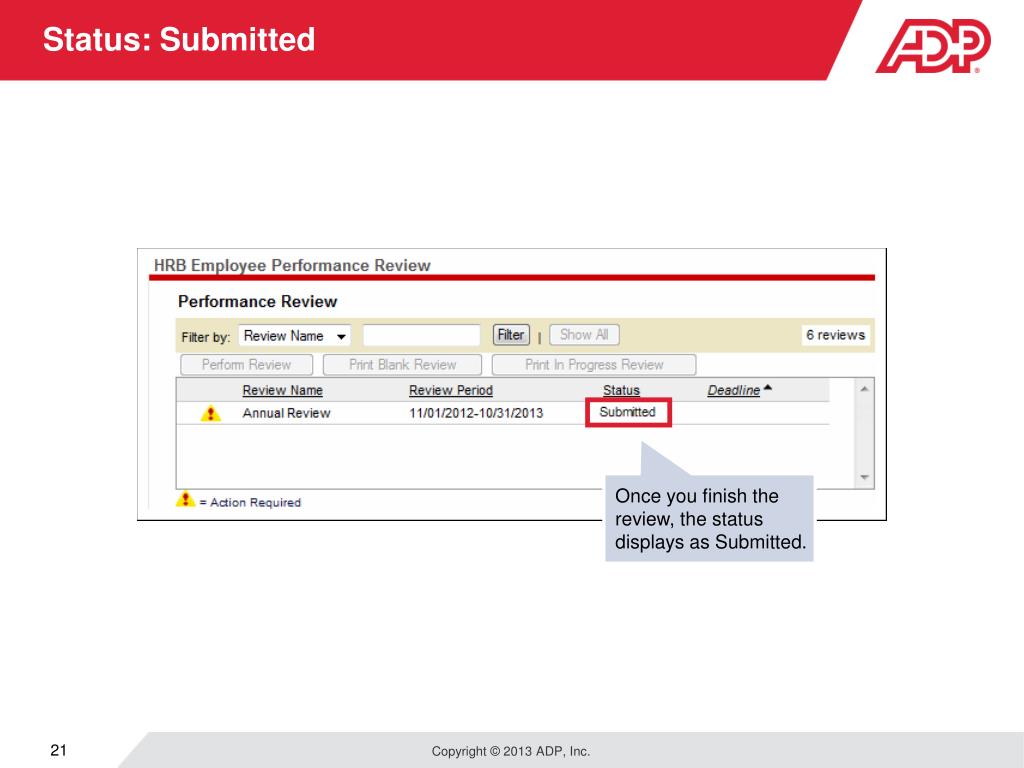Click the HRB Employee Performance Review title
1024x768 pixels.
292,266
